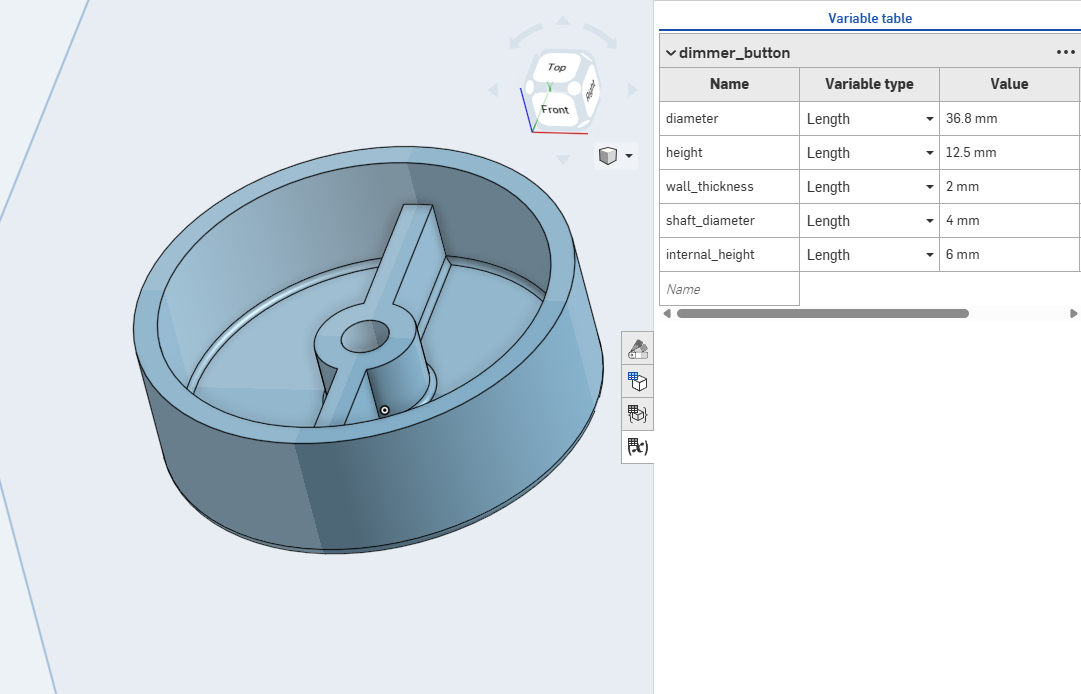
Task: Edit the 4 mm shaft_diameter value
Action: click(x=1009, y=221)
